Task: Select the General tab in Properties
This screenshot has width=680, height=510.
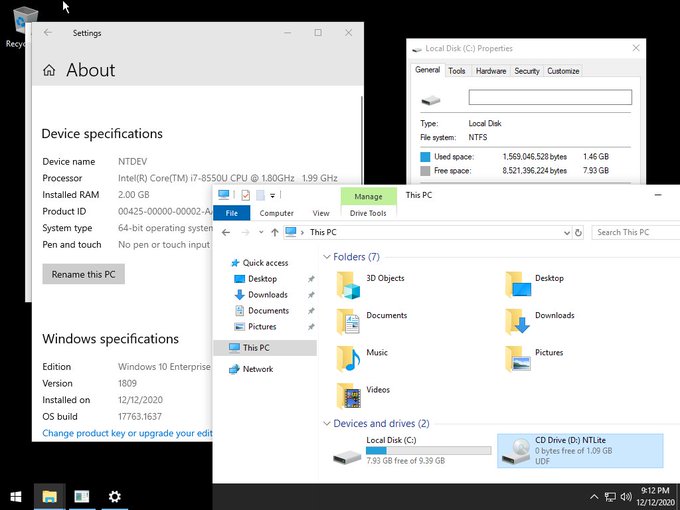Action: [428, 70]
